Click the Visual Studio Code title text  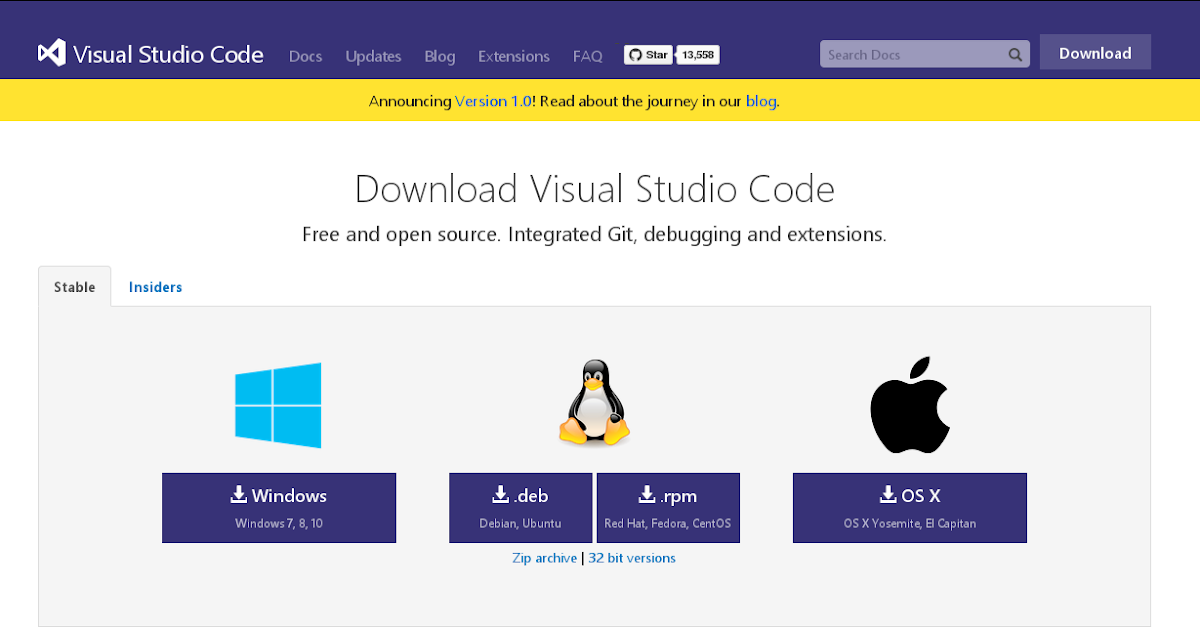click(x=169, y=54)
